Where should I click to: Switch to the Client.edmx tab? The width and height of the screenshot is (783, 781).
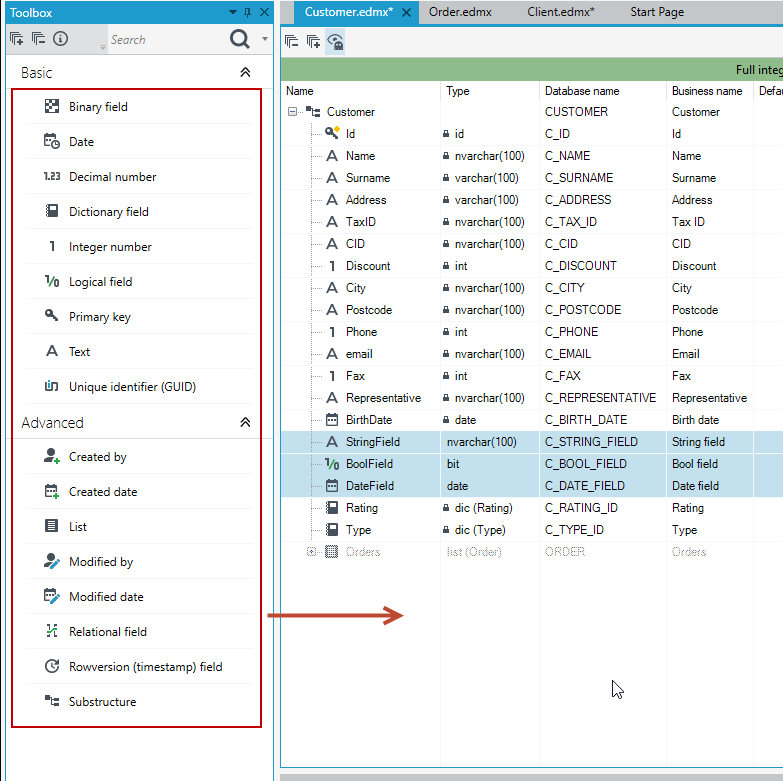tap(561, 12)
